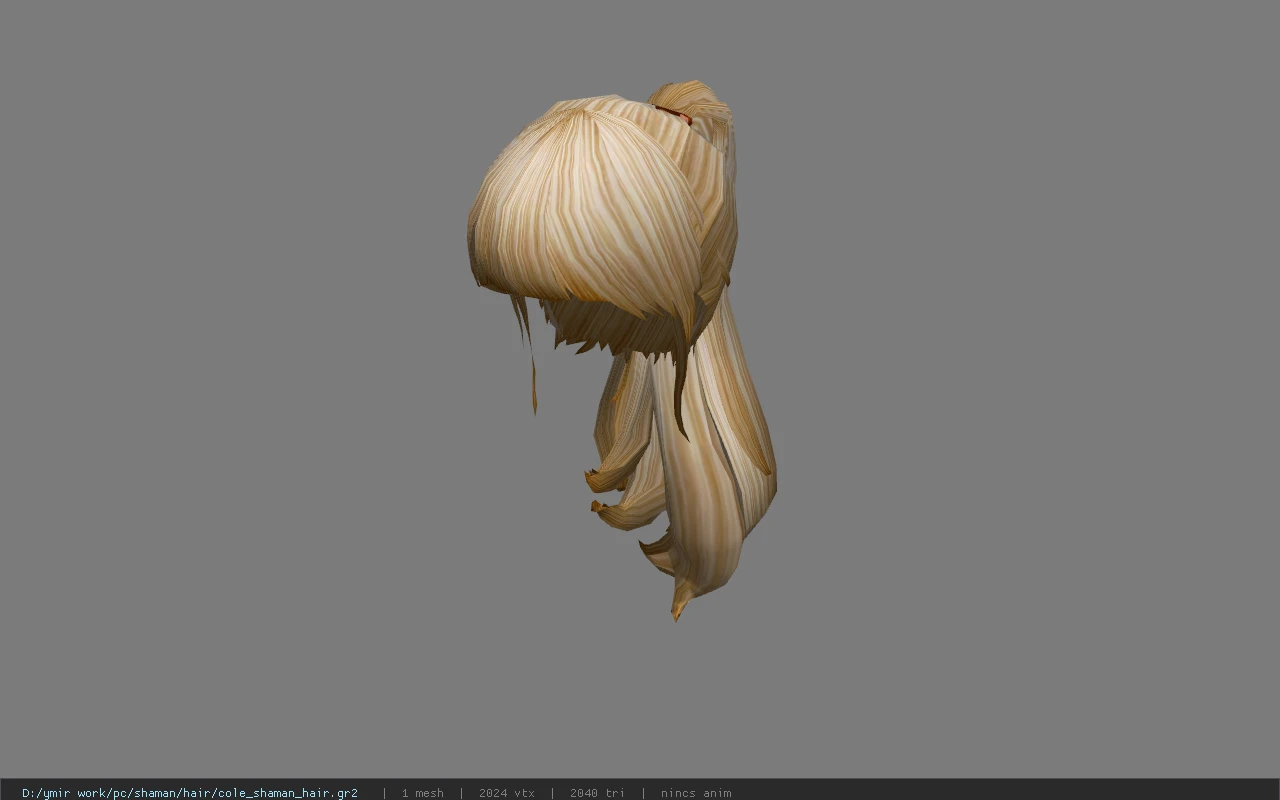
Task: Click the '2024 vtx' vertex count
Action: (x=506, y=792)
